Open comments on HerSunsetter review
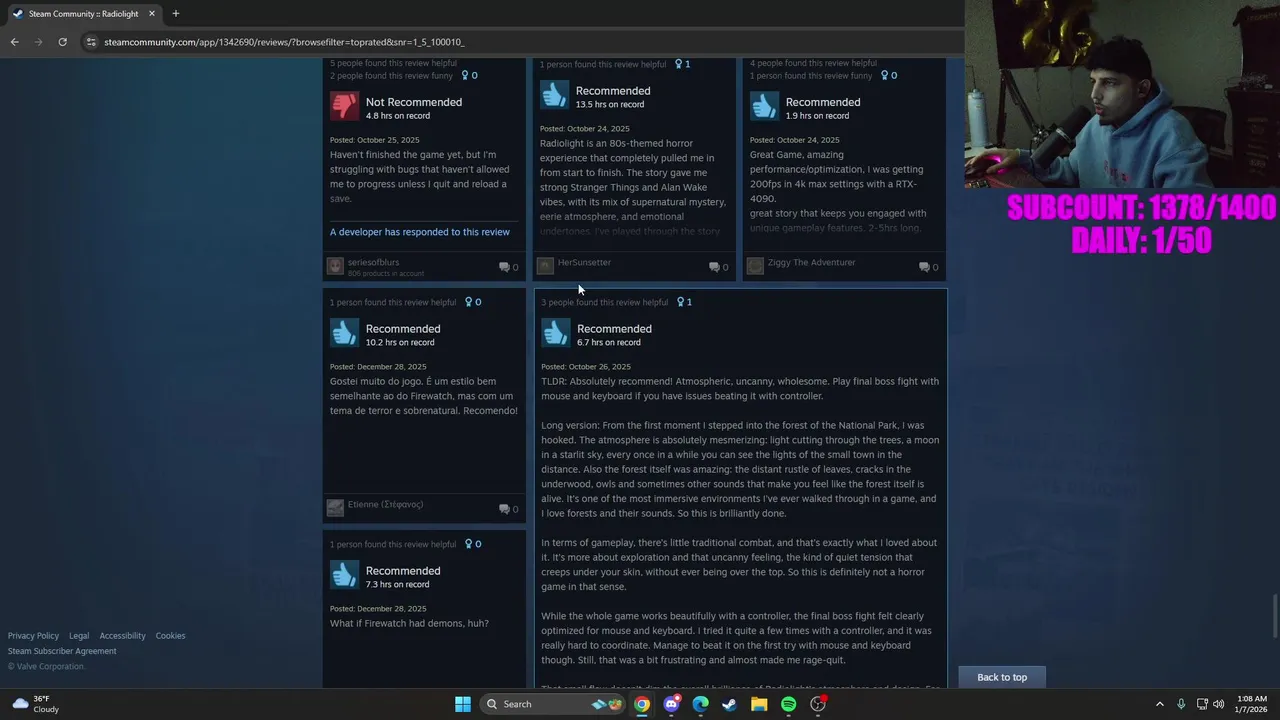This screenshot has width=1280, height=720. coord(719,267)
